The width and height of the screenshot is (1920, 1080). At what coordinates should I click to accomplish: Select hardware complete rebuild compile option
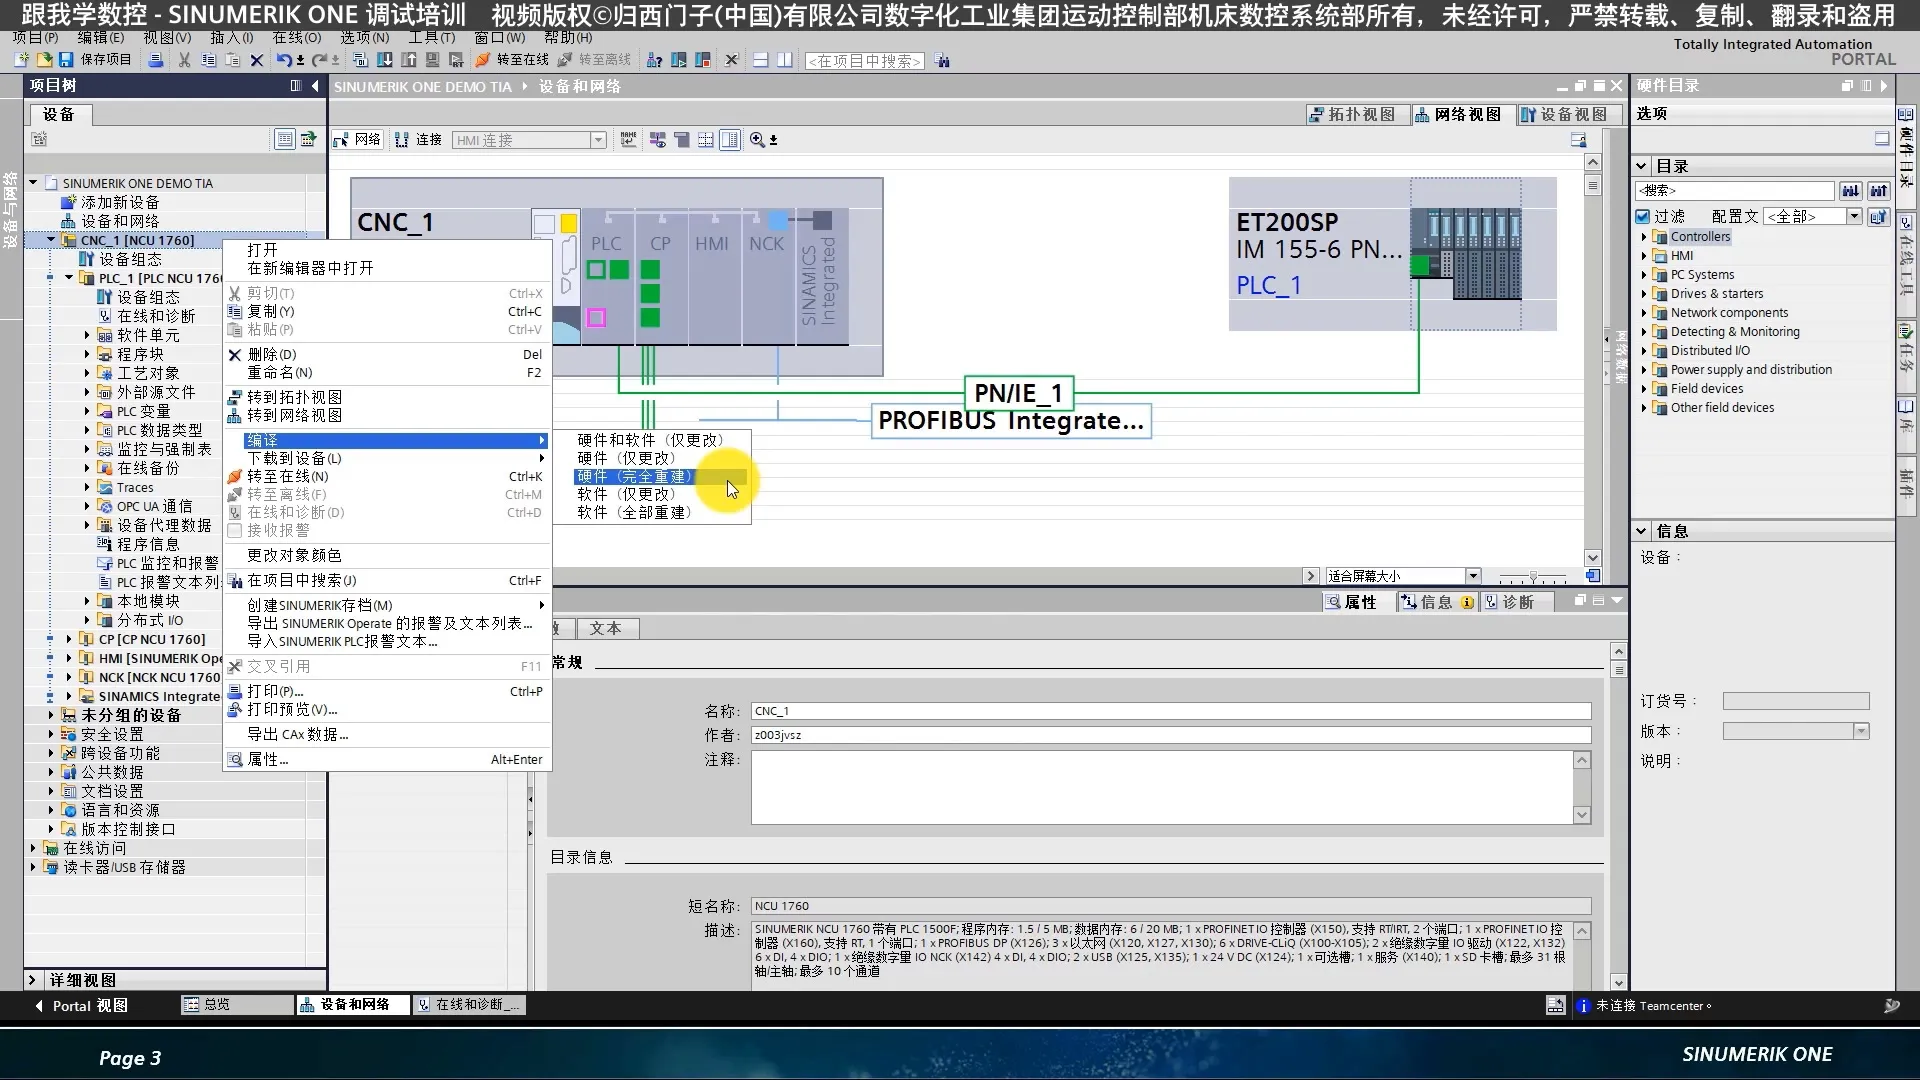[x=634, y=477]
